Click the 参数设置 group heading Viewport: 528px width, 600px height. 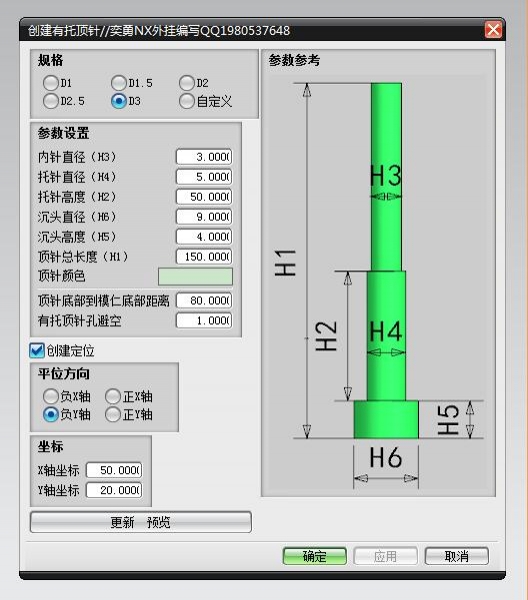(x=64, y=133)
